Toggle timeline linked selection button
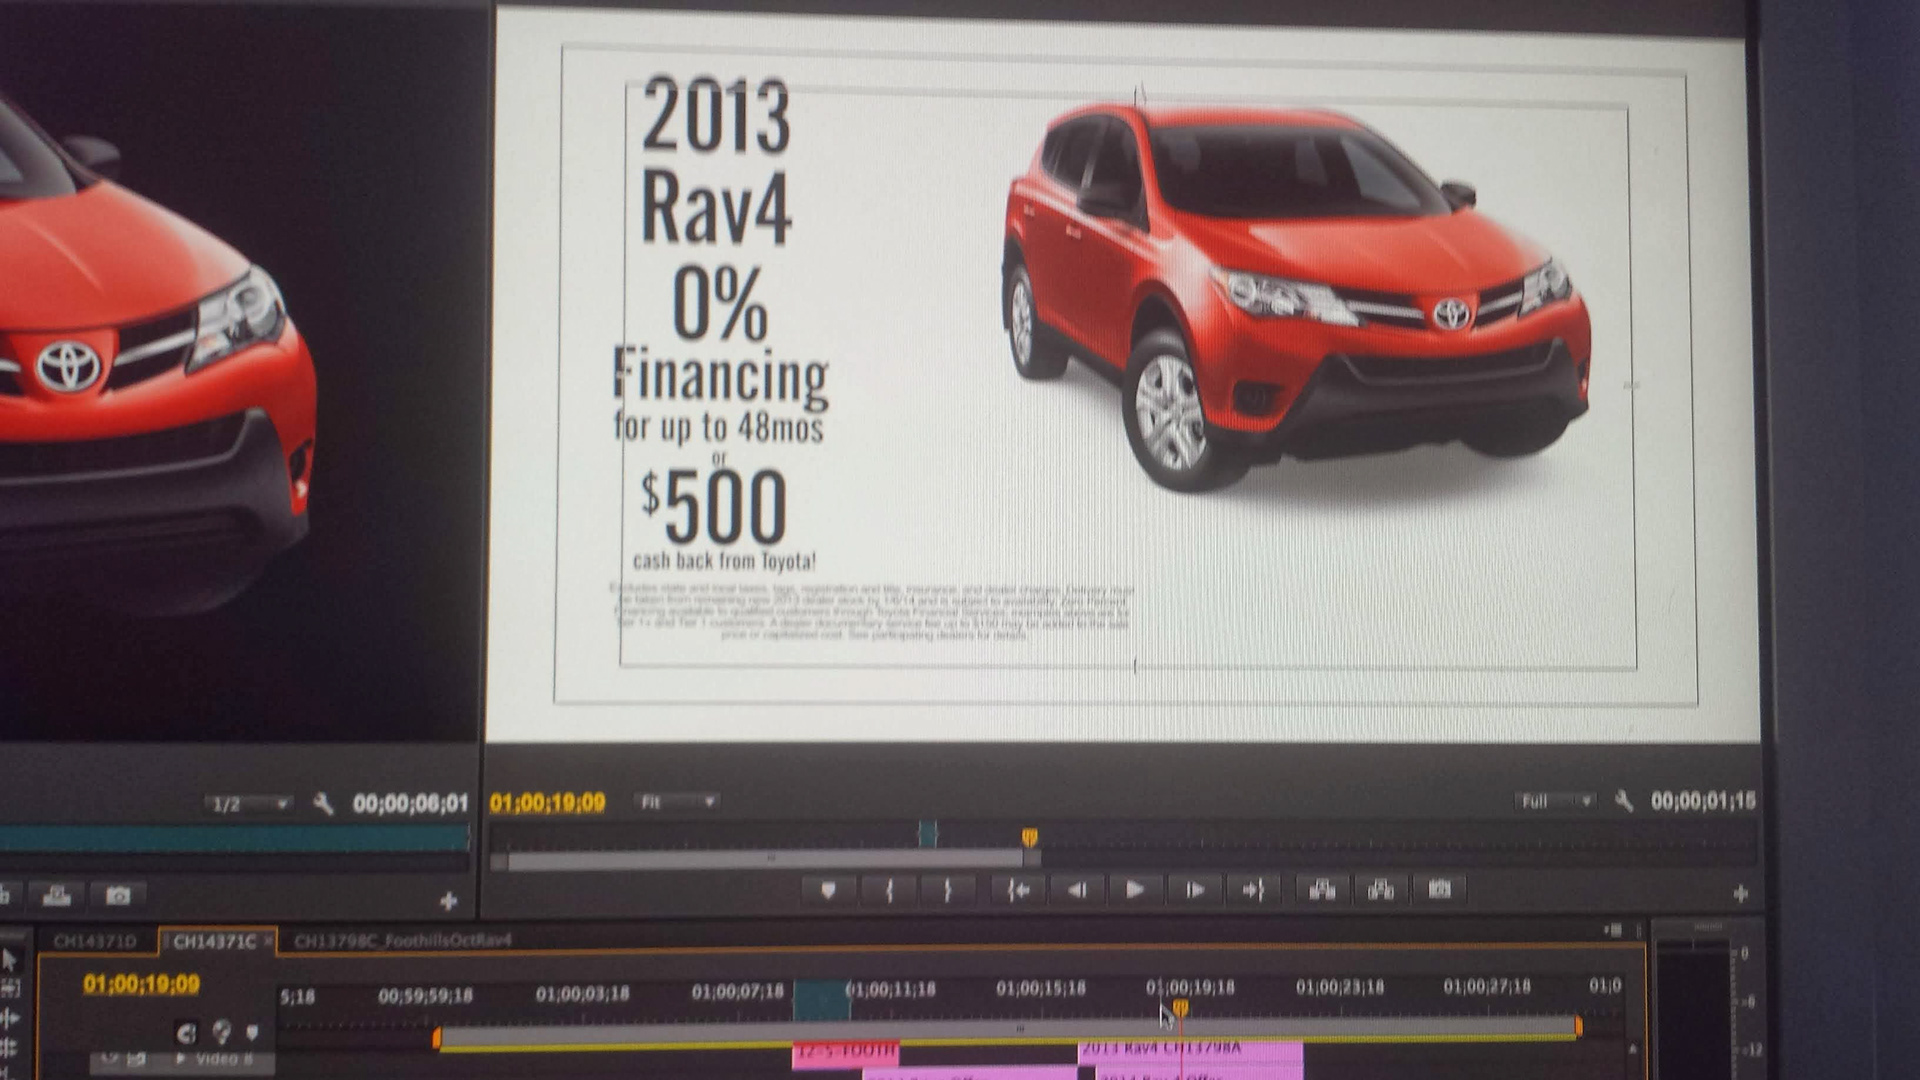Image resolution: width=1920 pixels, height=1080 pixels. [x=221, y=1033]
